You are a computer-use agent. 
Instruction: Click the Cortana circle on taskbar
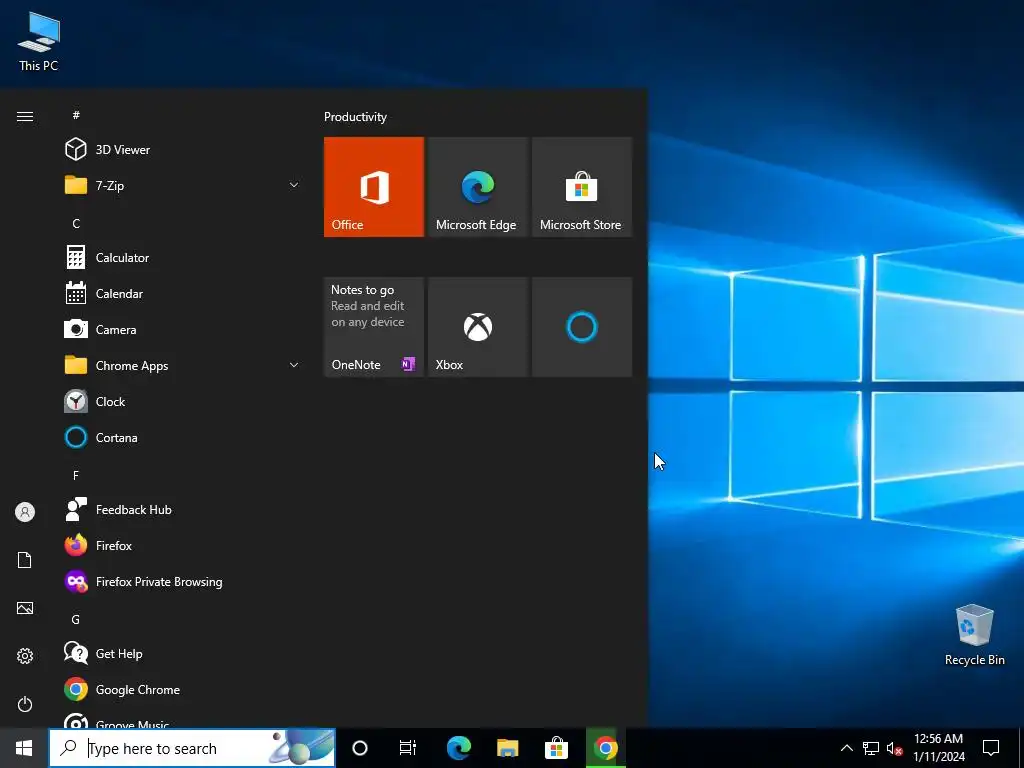pos(360,748)
